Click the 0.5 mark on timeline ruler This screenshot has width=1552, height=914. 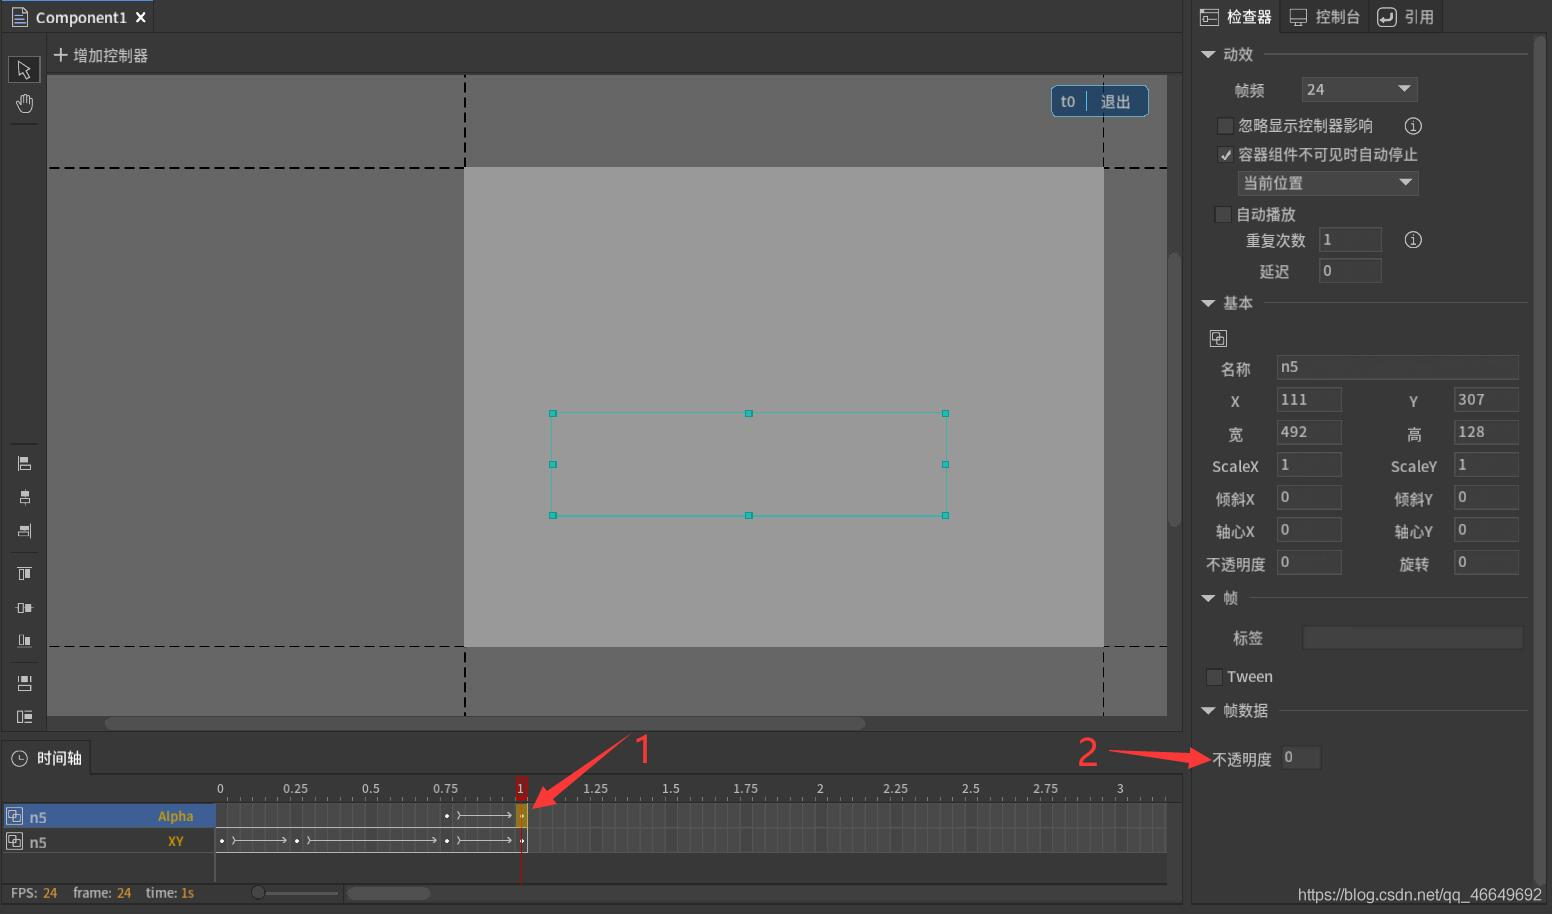[x=371, y=789]
